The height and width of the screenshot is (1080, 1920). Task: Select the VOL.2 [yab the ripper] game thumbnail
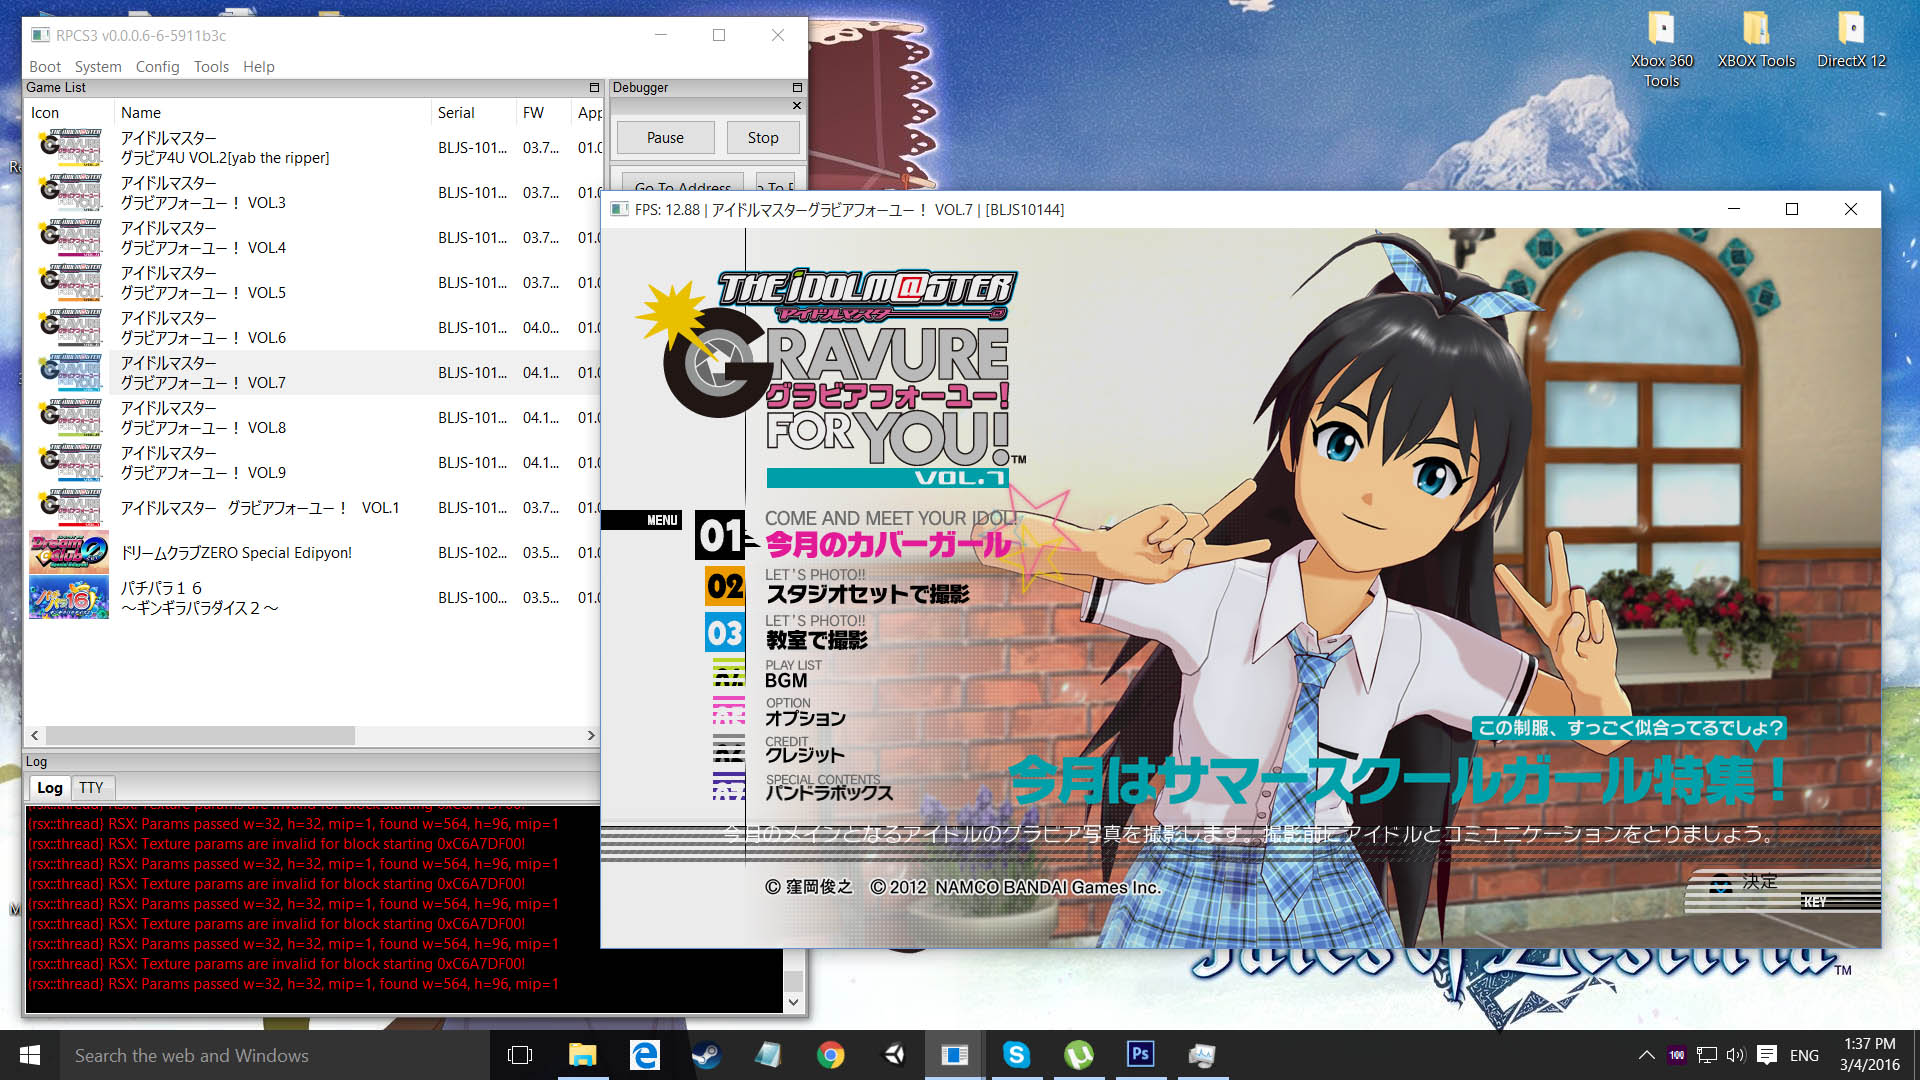(x=69, y=147)
